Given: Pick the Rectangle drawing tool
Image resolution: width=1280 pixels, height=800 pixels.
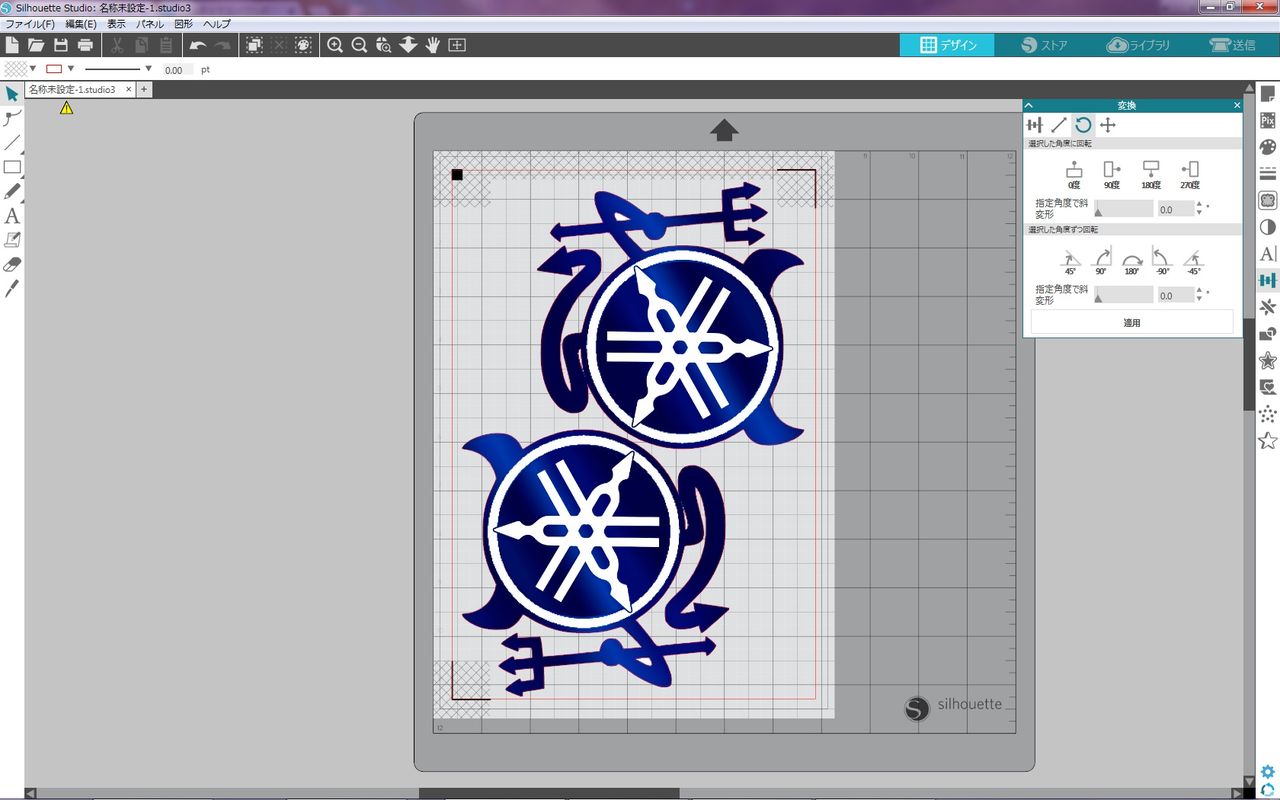Looking at the screenshot, I should click(x=12, y=167).
